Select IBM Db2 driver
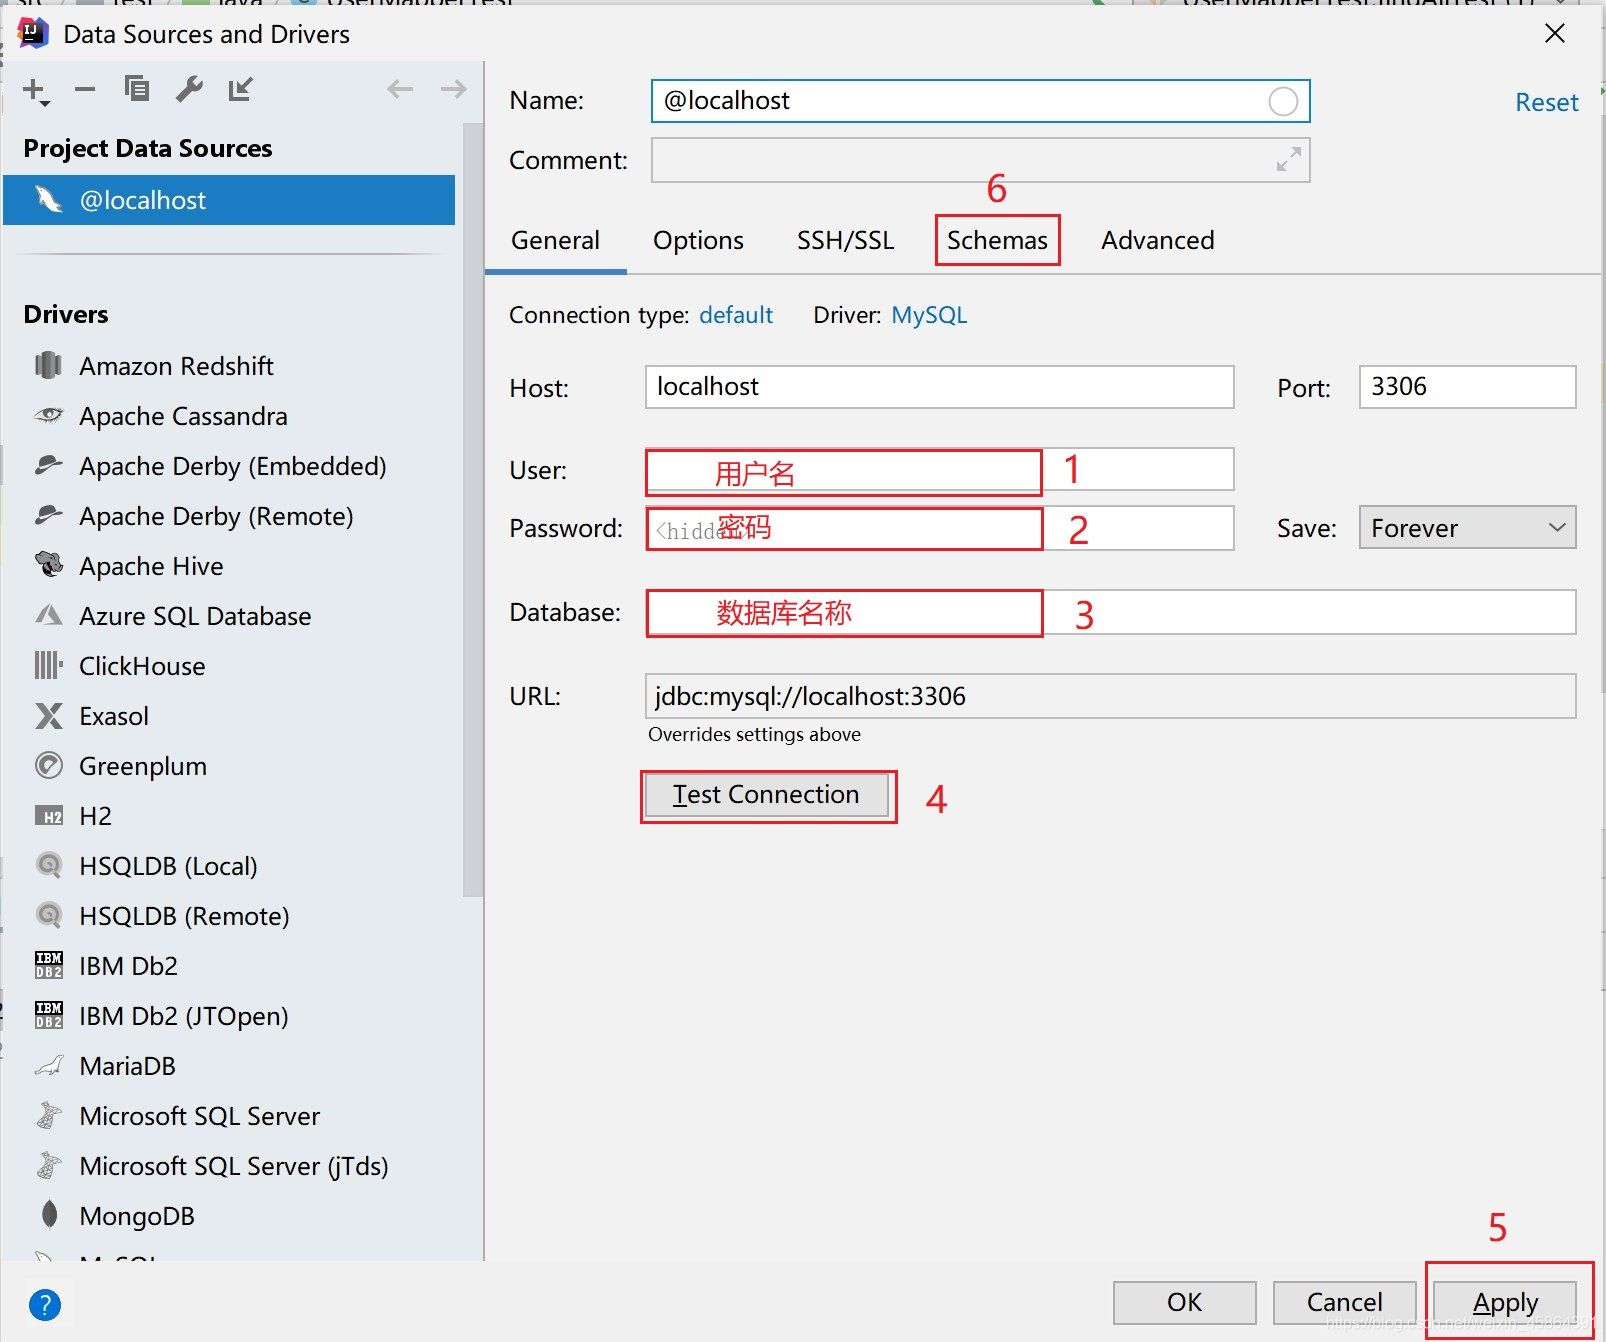This screenshot has height=1342, width=1606. tap(229, 966)
